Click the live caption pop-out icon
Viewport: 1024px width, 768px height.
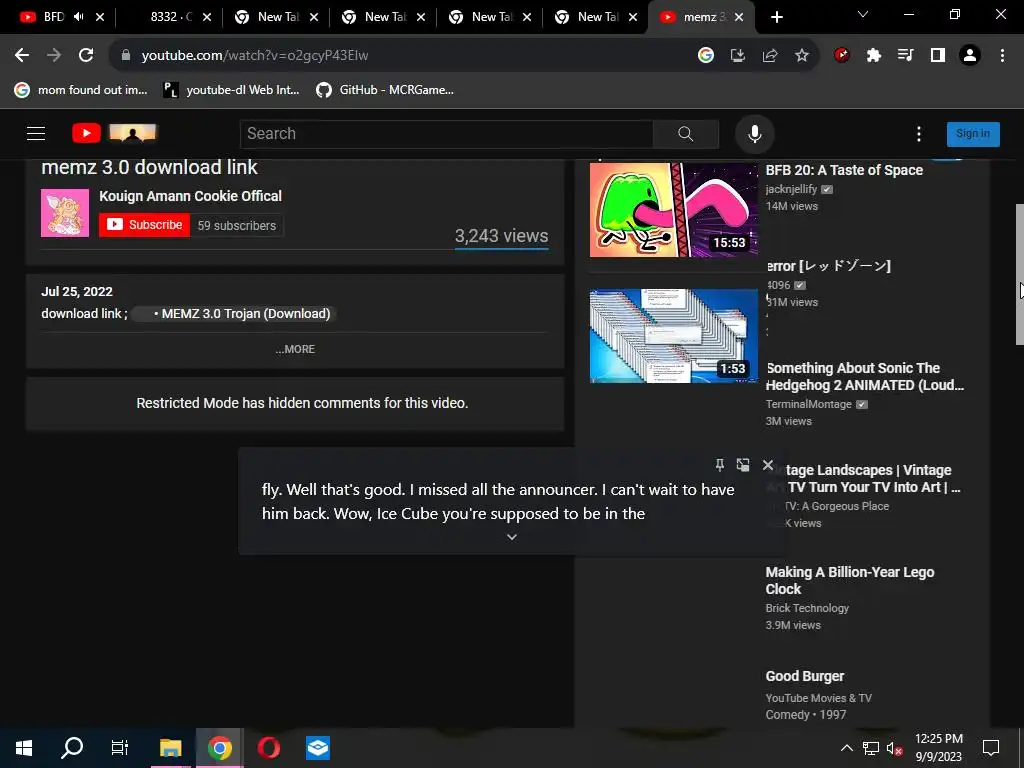click(743, 465)
